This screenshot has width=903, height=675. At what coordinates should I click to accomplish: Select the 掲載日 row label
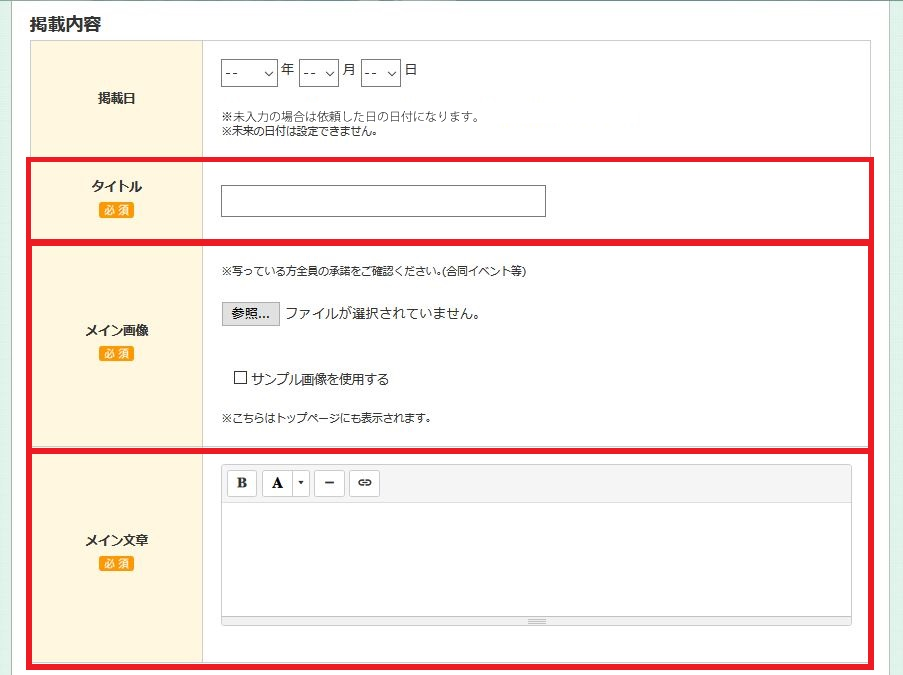(x=116, y=98)
